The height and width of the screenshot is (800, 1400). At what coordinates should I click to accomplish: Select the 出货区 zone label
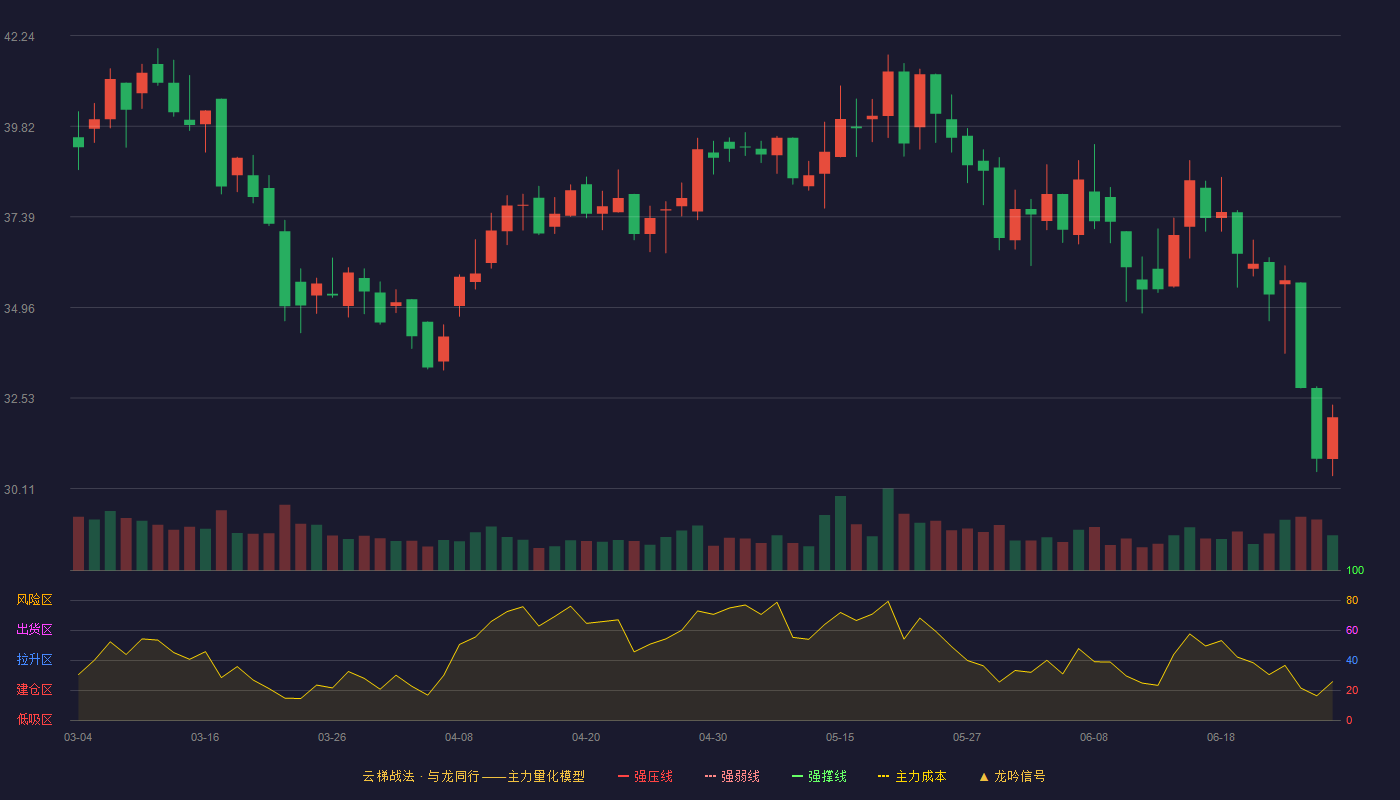34,630
